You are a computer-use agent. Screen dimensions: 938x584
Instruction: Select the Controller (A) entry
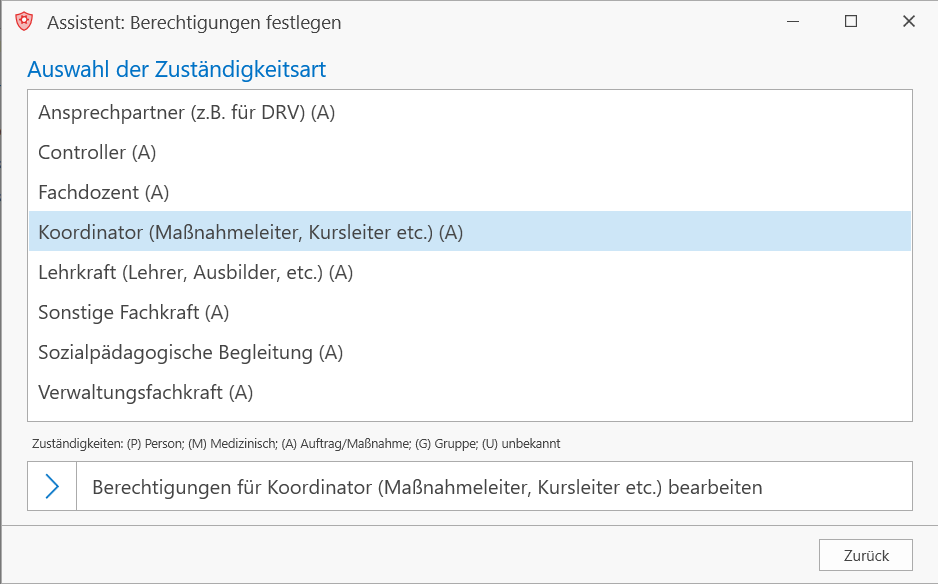point(470,152)
